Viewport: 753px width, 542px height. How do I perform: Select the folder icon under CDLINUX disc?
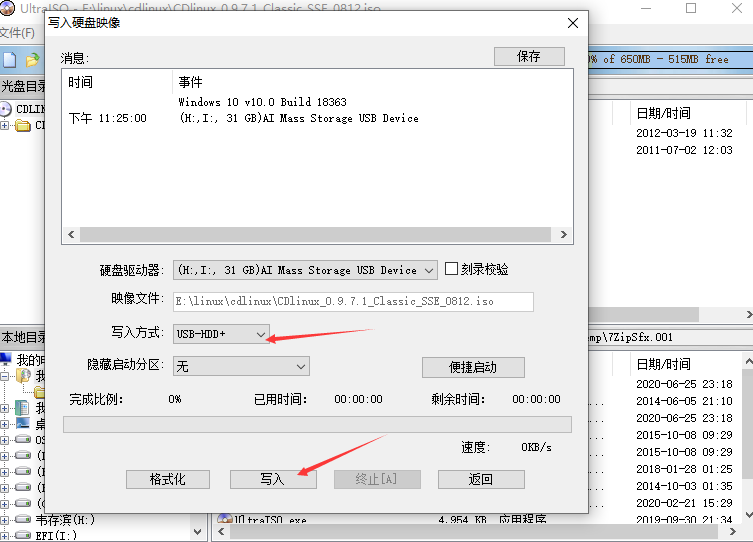coord(23,125)
